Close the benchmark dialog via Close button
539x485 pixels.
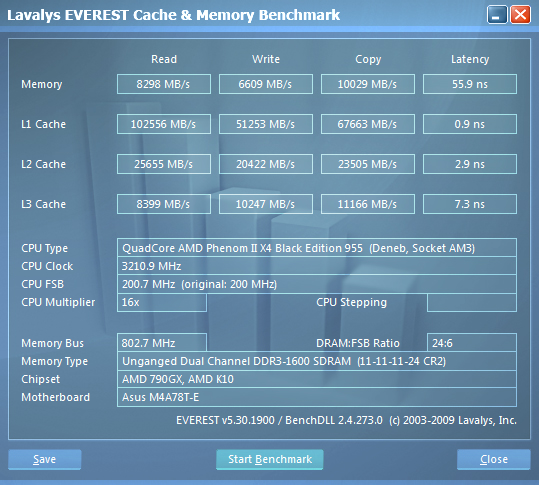point(494,459)
